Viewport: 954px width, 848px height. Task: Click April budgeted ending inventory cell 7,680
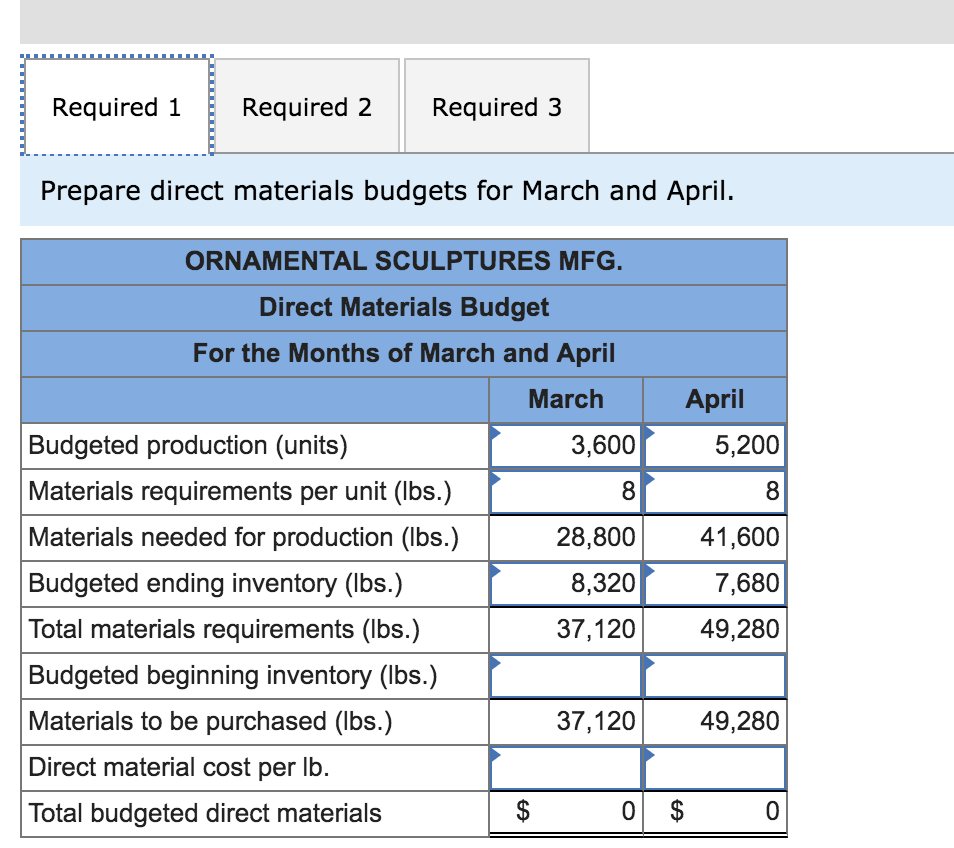[716, 583]
